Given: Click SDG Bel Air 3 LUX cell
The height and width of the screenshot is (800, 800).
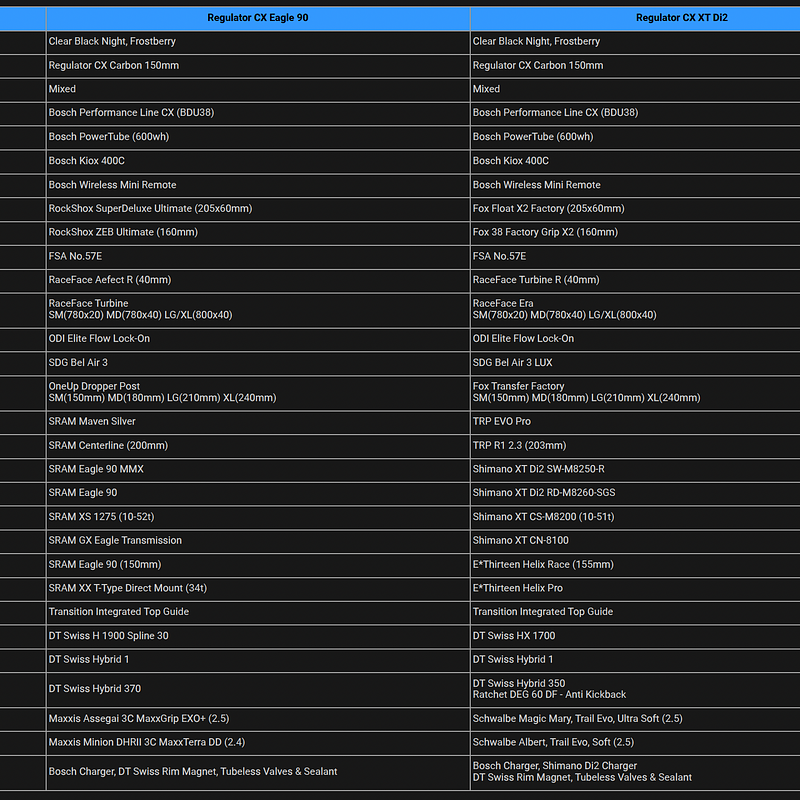Looking at the screenshot, I should pos(635,363).
